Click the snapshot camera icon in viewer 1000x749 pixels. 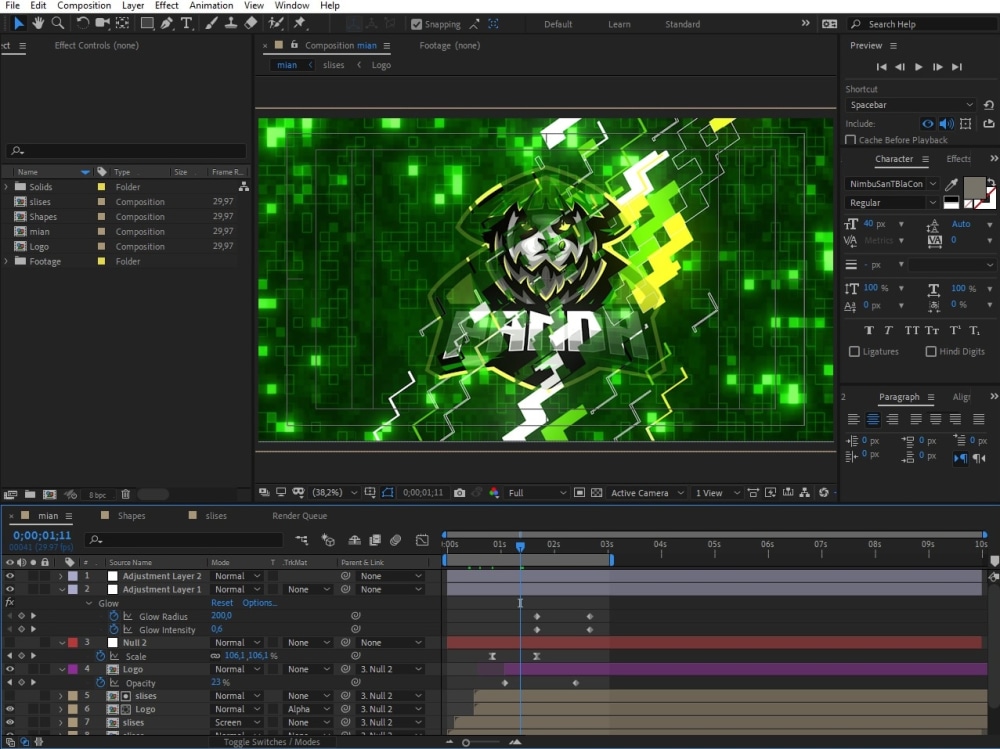click(x=459, y=493)
